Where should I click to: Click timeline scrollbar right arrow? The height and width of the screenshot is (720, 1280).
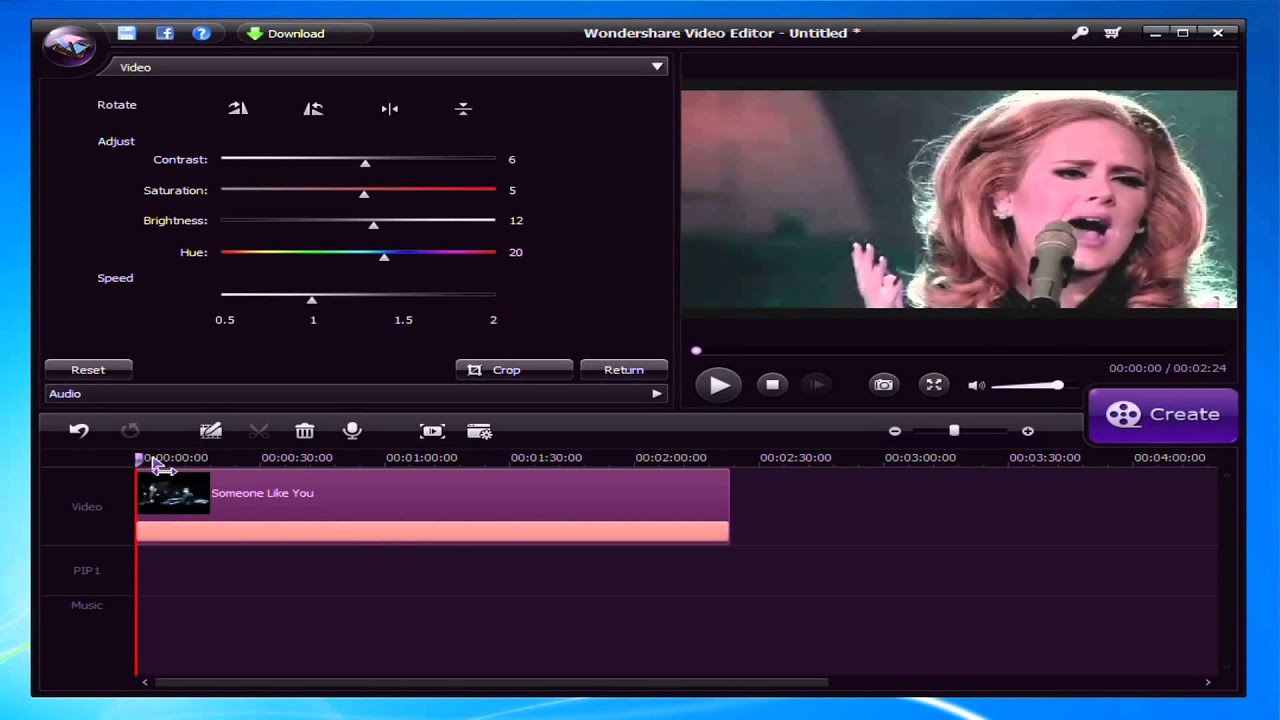pos(1208,682)
